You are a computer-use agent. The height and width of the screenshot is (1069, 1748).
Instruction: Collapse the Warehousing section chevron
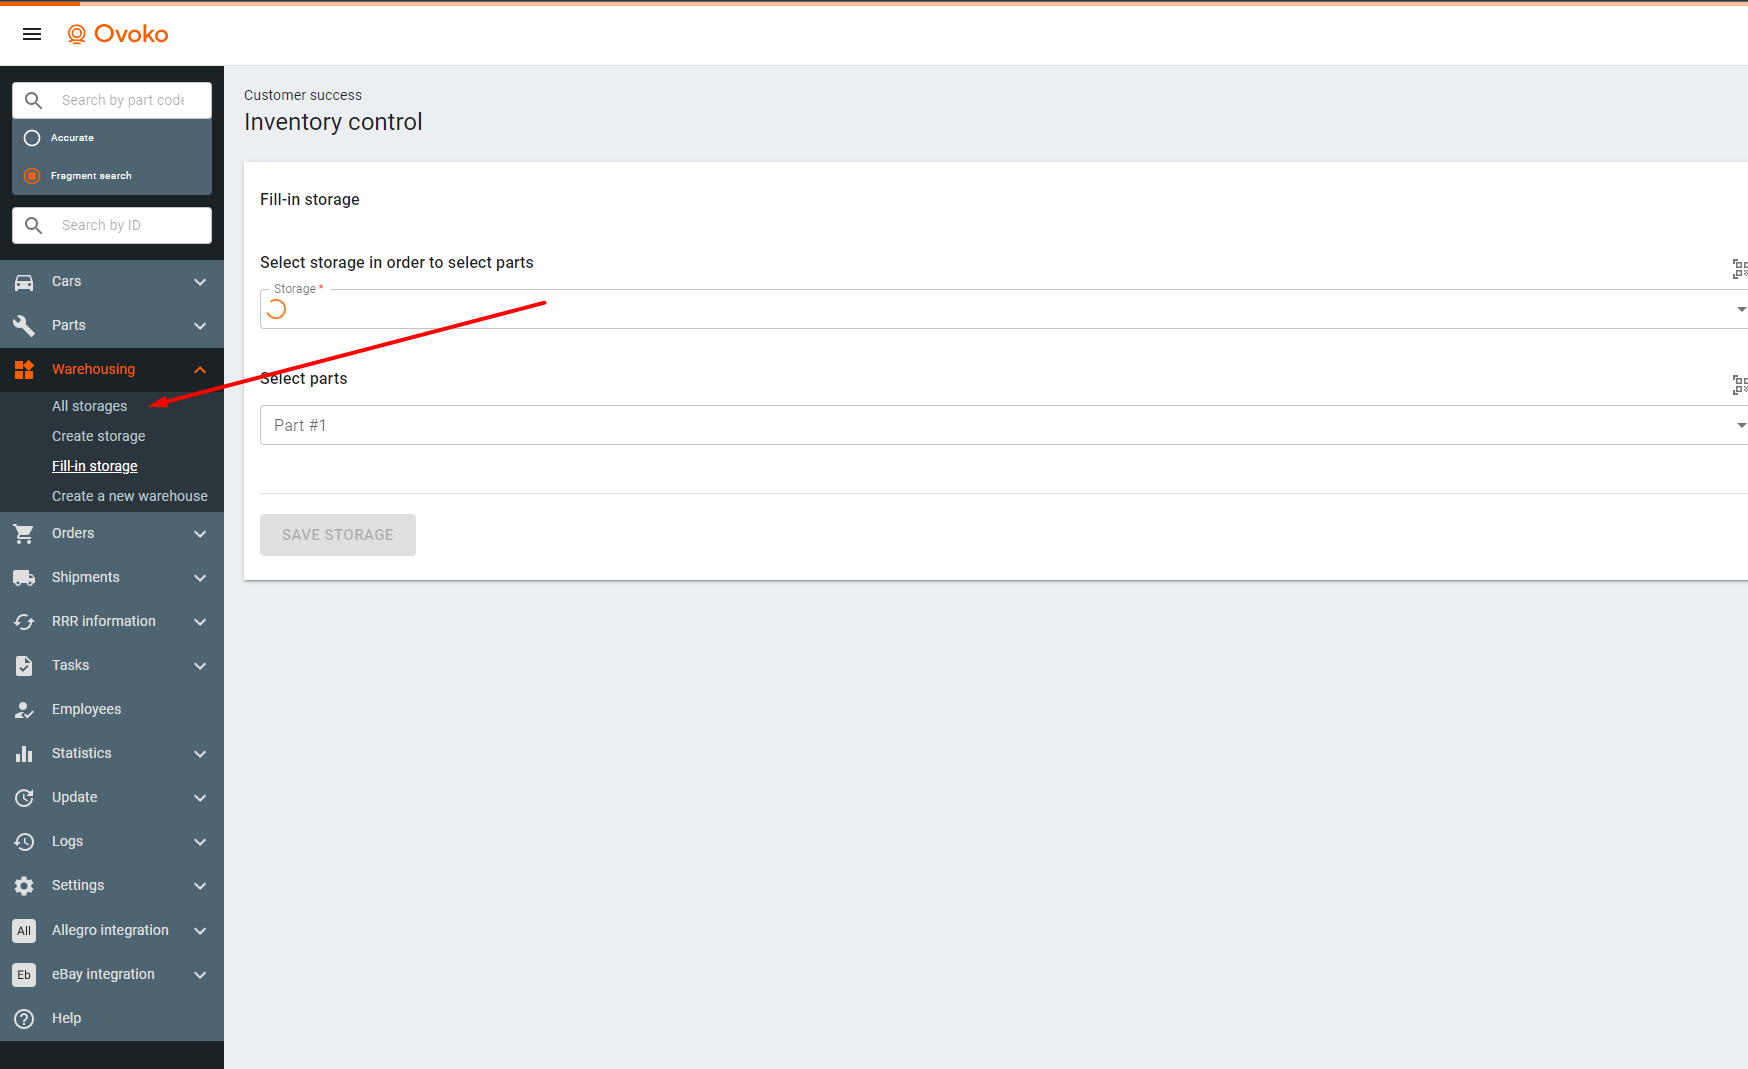(200, 370)
